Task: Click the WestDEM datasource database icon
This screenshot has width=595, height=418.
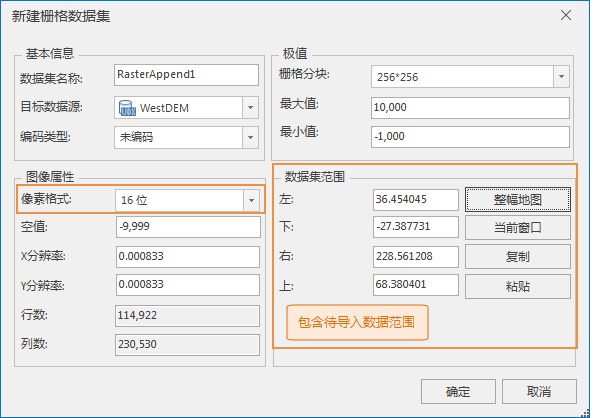Action: (127, 108)
